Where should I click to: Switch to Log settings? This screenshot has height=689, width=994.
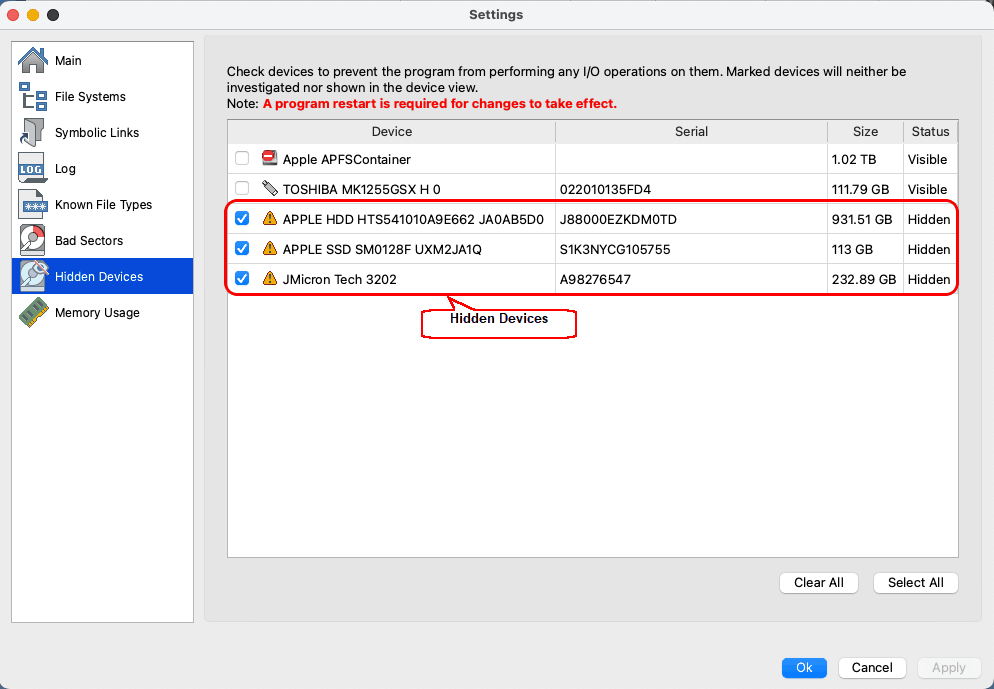click(x=103, y=169)
